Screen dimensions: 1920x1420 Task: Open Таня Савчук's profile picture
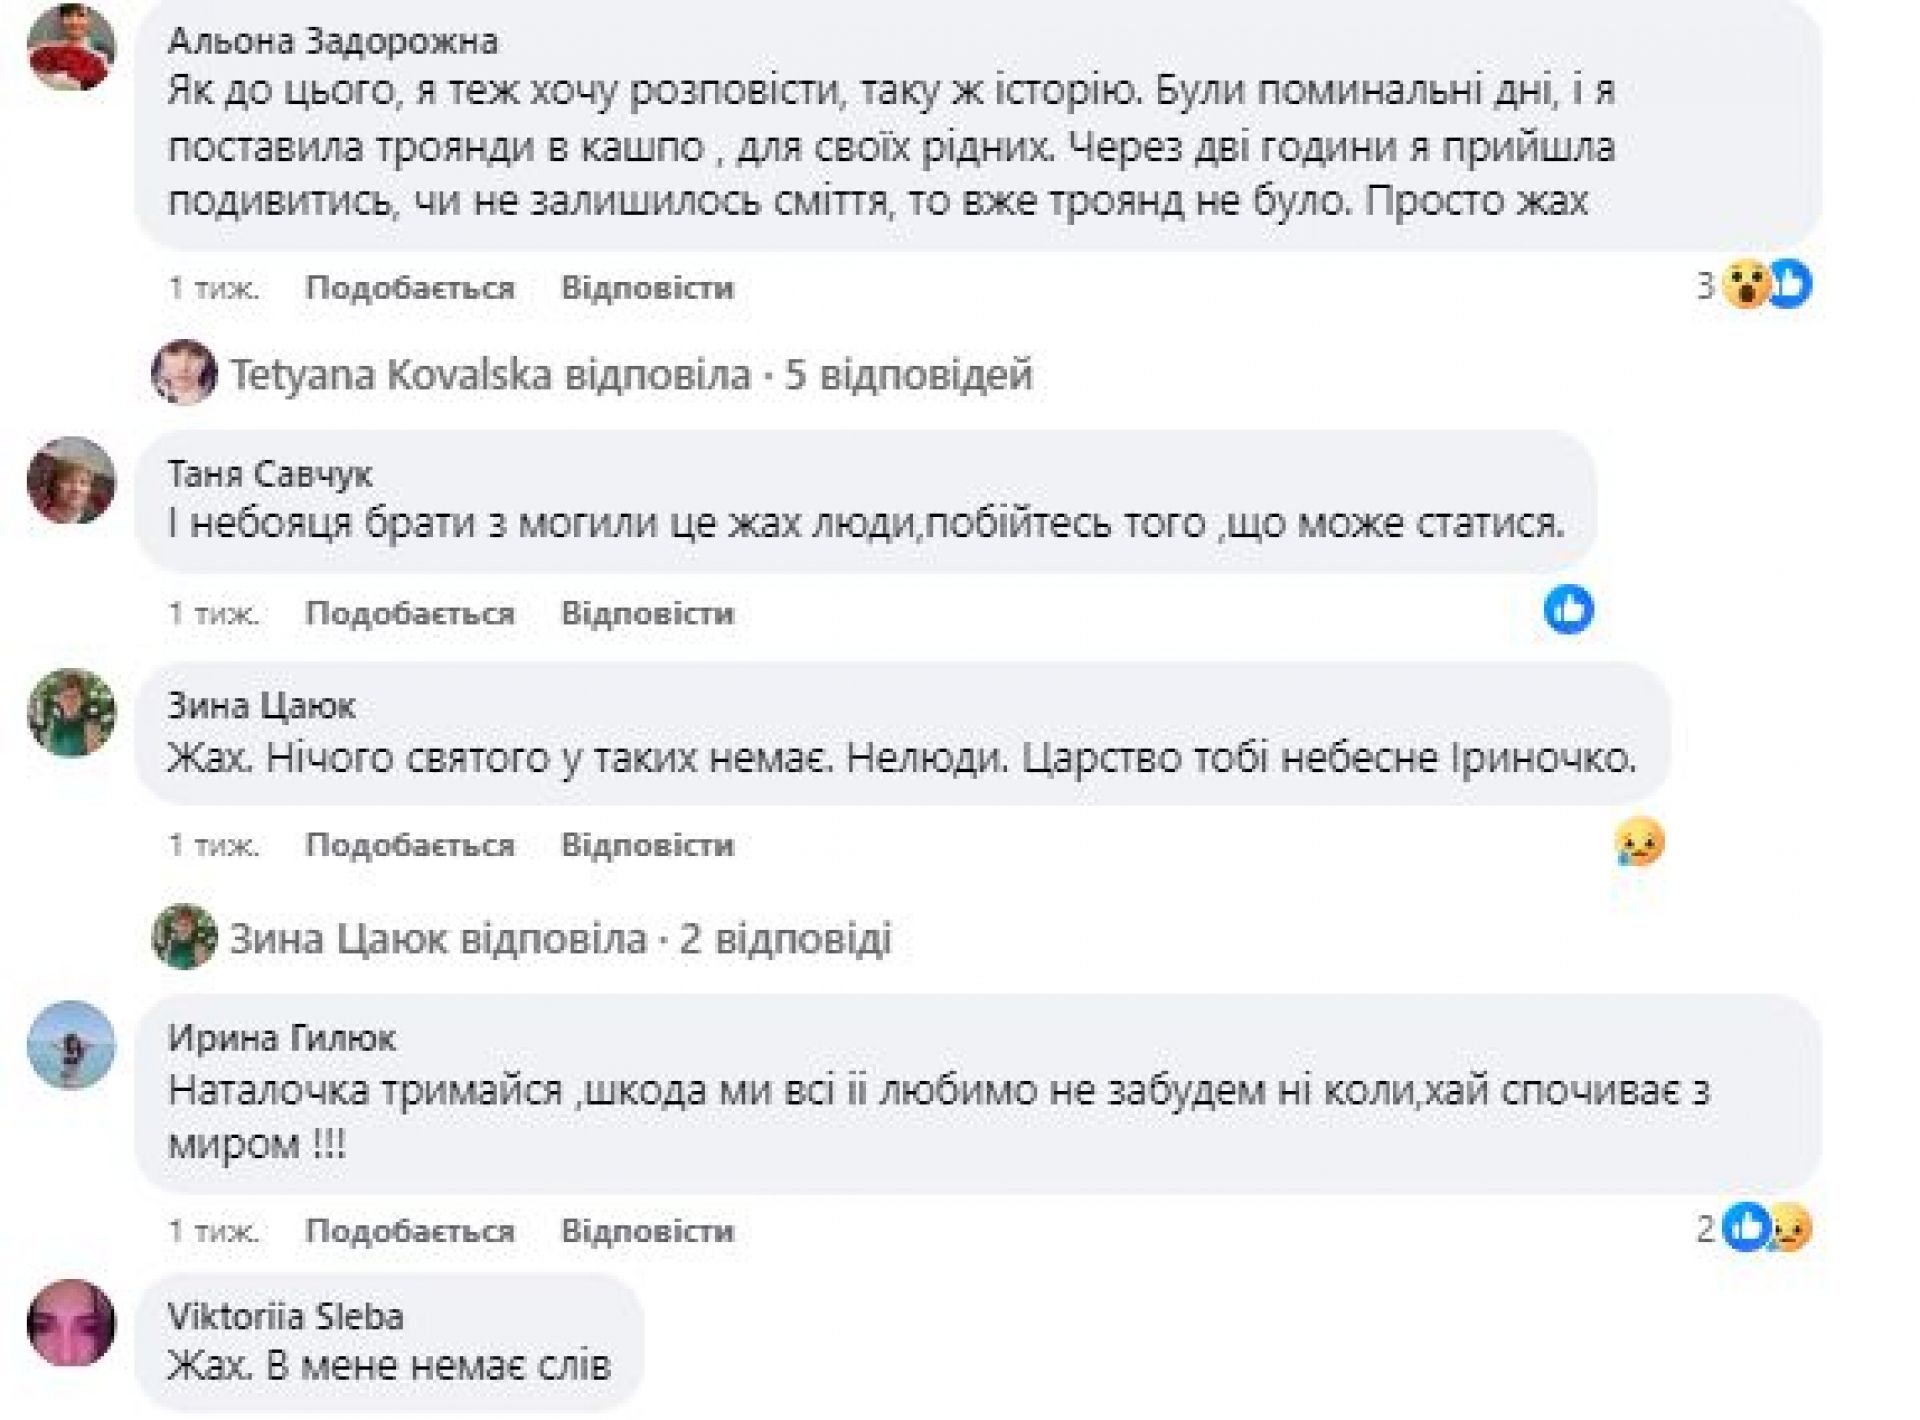pyautogui.click(x=71, y=481)
